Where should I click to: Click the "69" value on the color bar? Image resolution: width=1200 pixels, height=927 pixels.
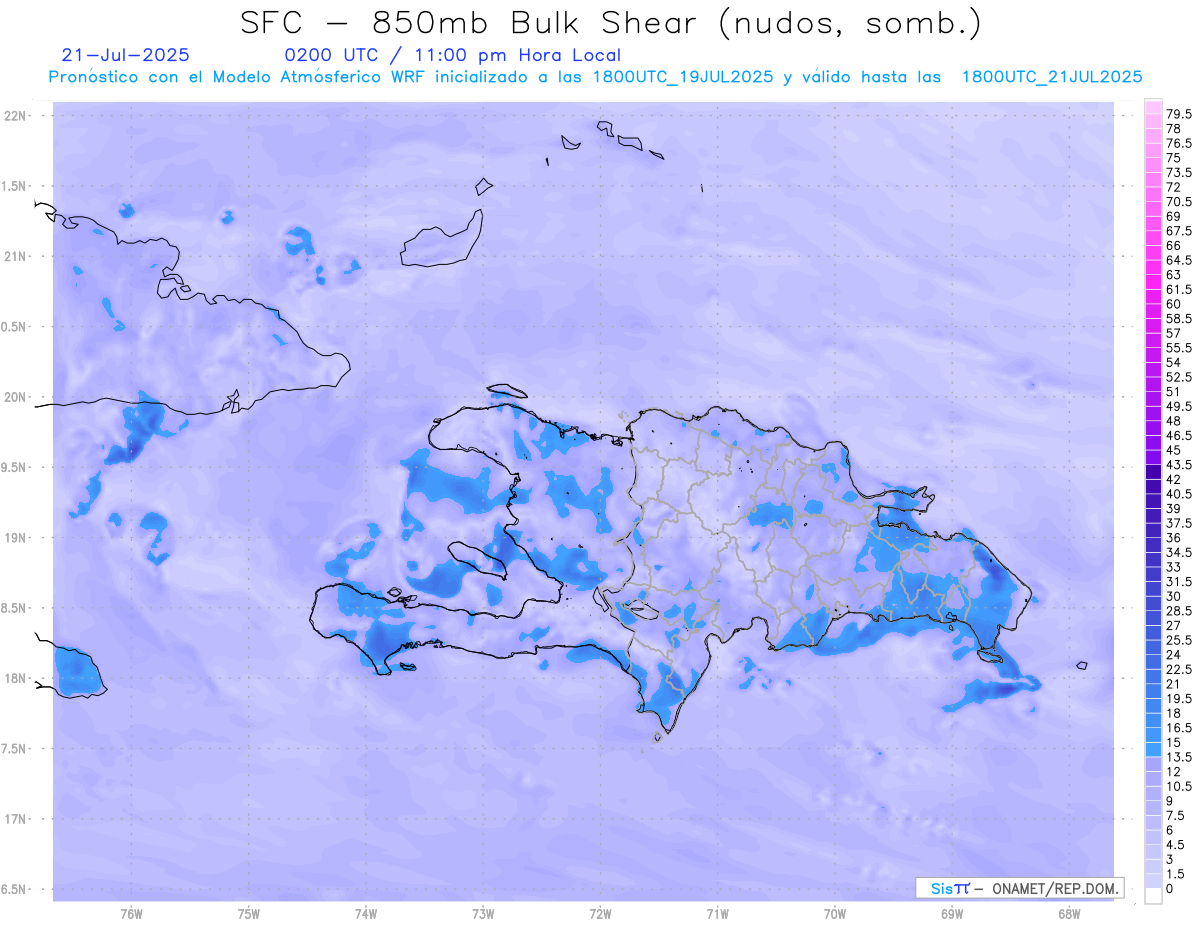click(1174, 216)
